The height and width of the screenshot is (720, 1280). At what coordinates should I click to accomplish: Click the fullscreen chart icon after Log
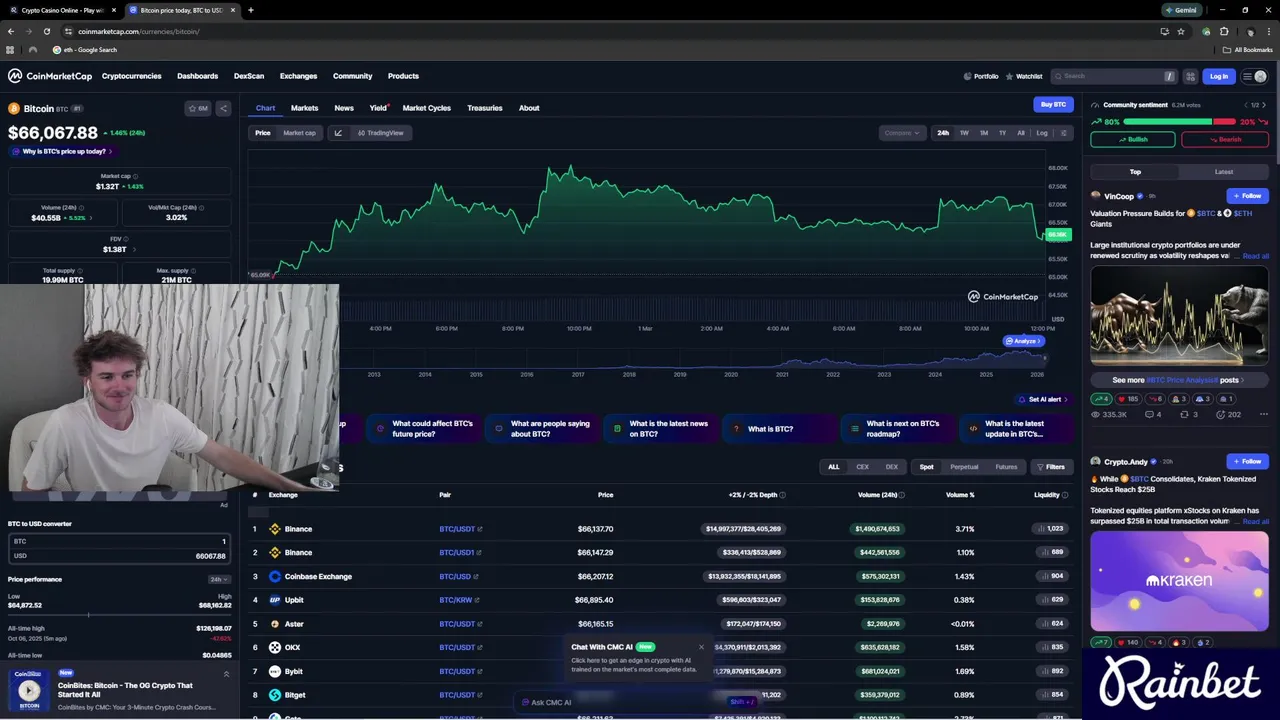click(1063, 133)
